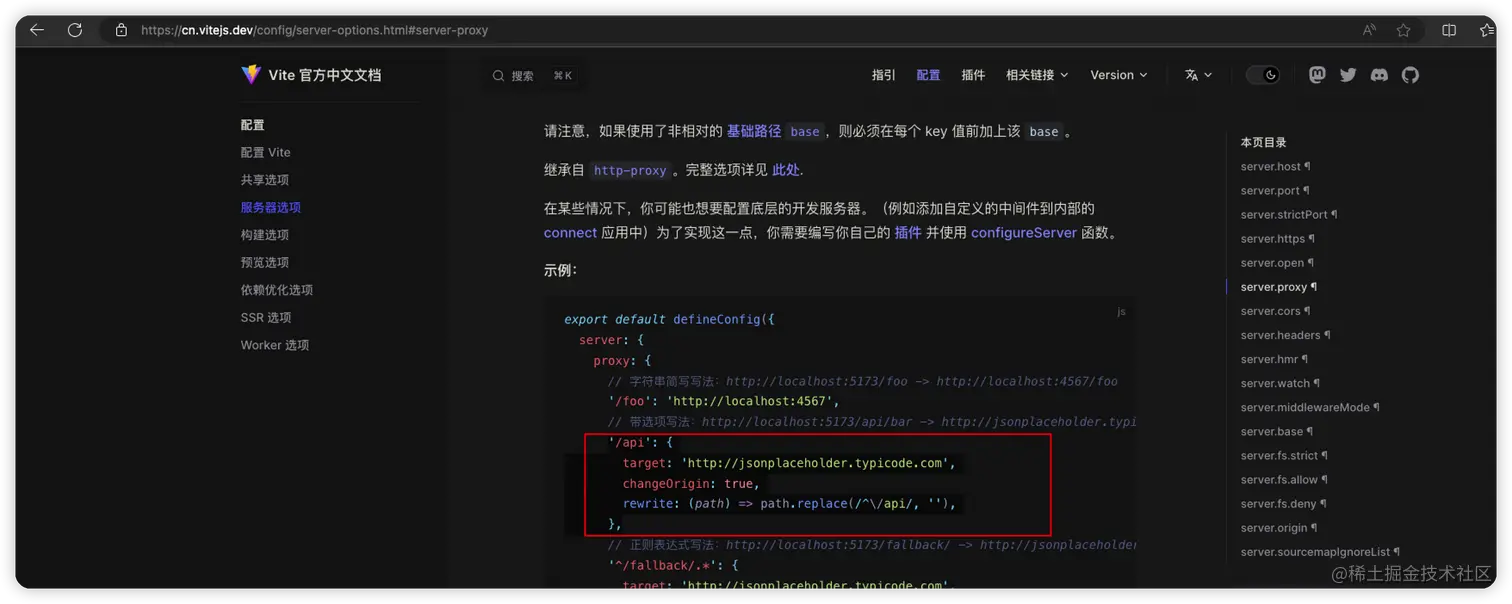The height and width of the screenshot is (604, 1512).
Task: Click the Vite logo
Action: pos(251,75)
